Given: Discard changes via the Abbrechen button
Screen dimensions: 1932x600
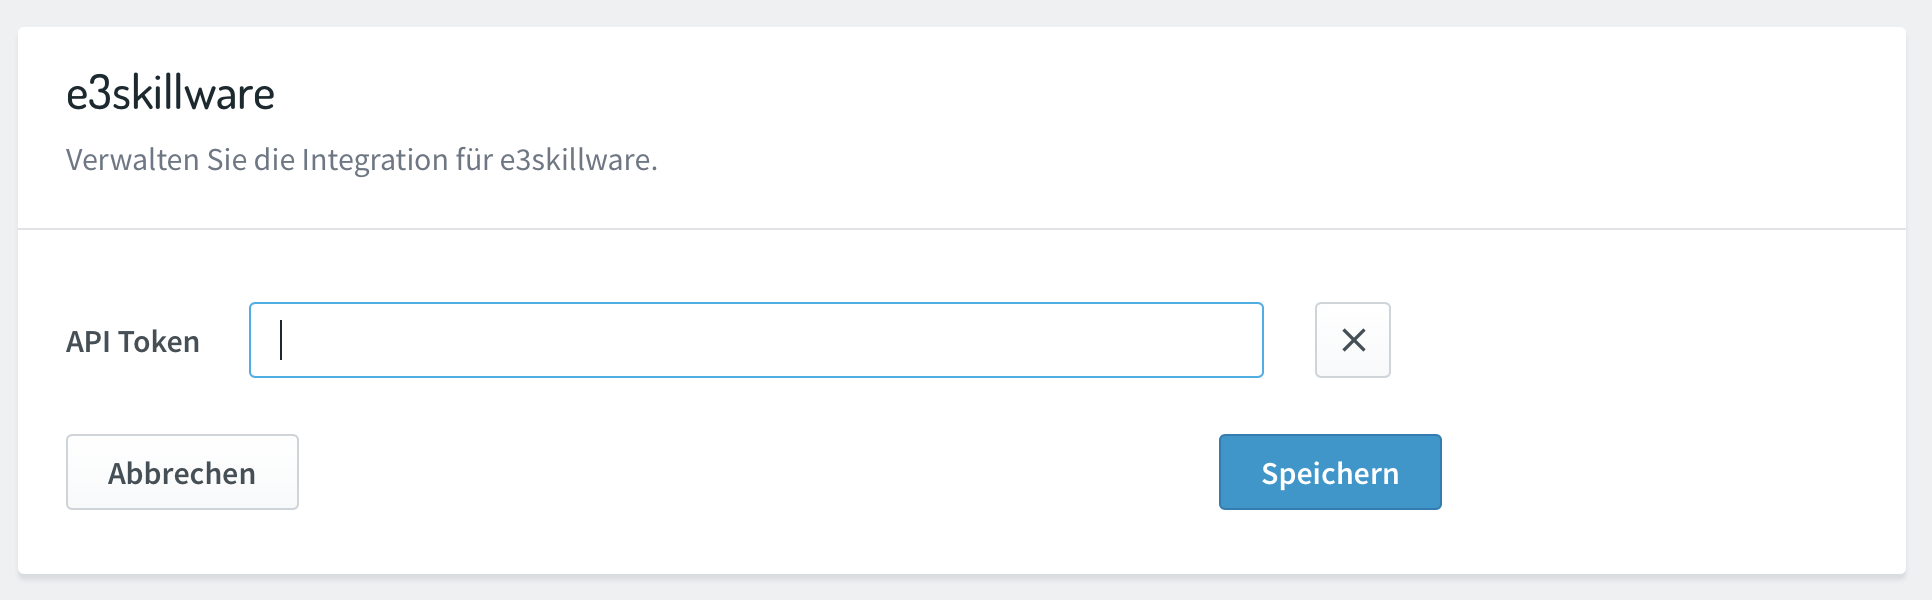Looking at the screenshot, I should (x=182, y=472).
